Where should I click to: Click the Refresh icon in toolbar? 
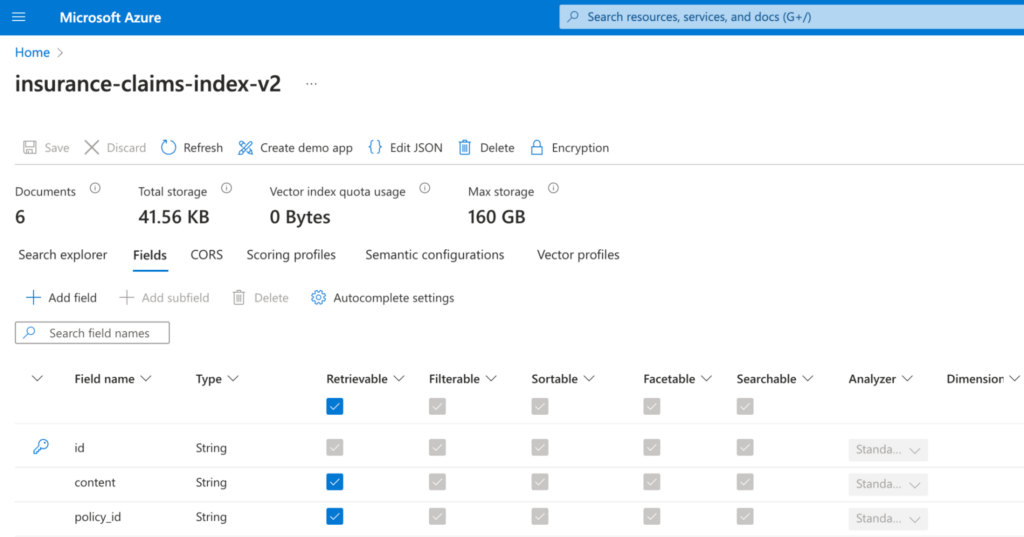[169, 147]
